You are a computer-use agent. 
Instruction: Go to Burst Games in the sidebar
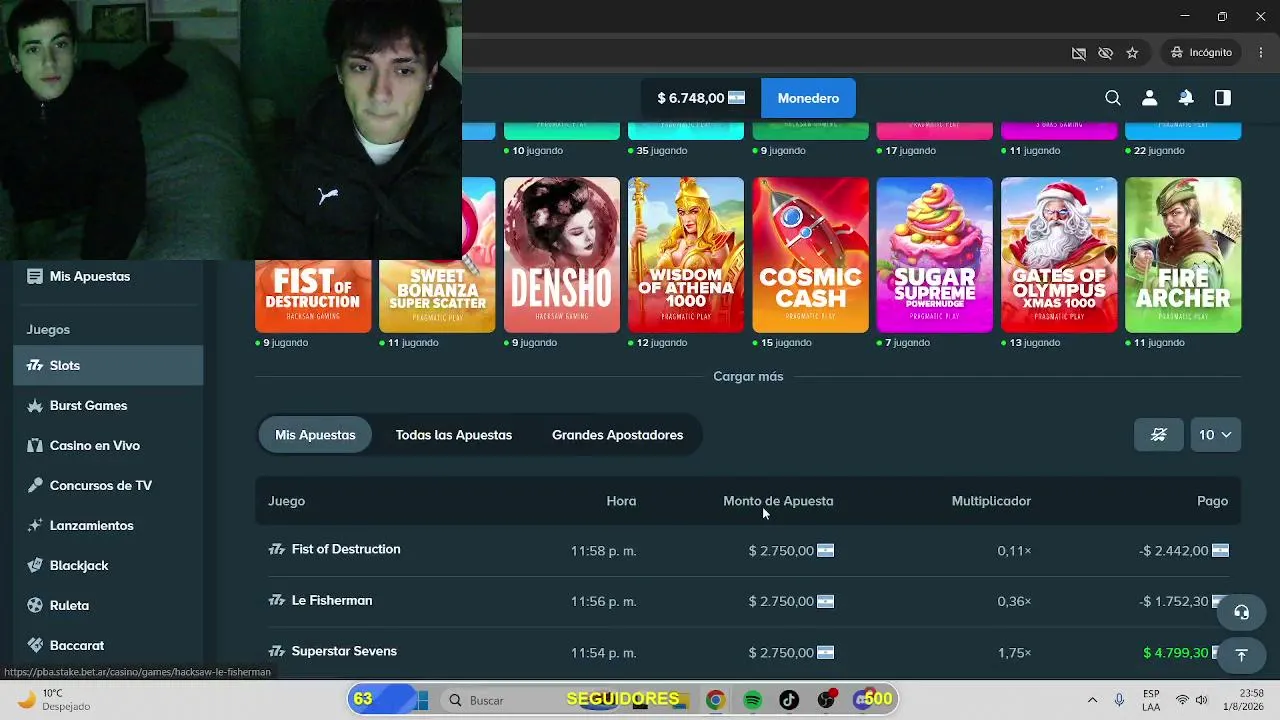click(x=108, y=405)
